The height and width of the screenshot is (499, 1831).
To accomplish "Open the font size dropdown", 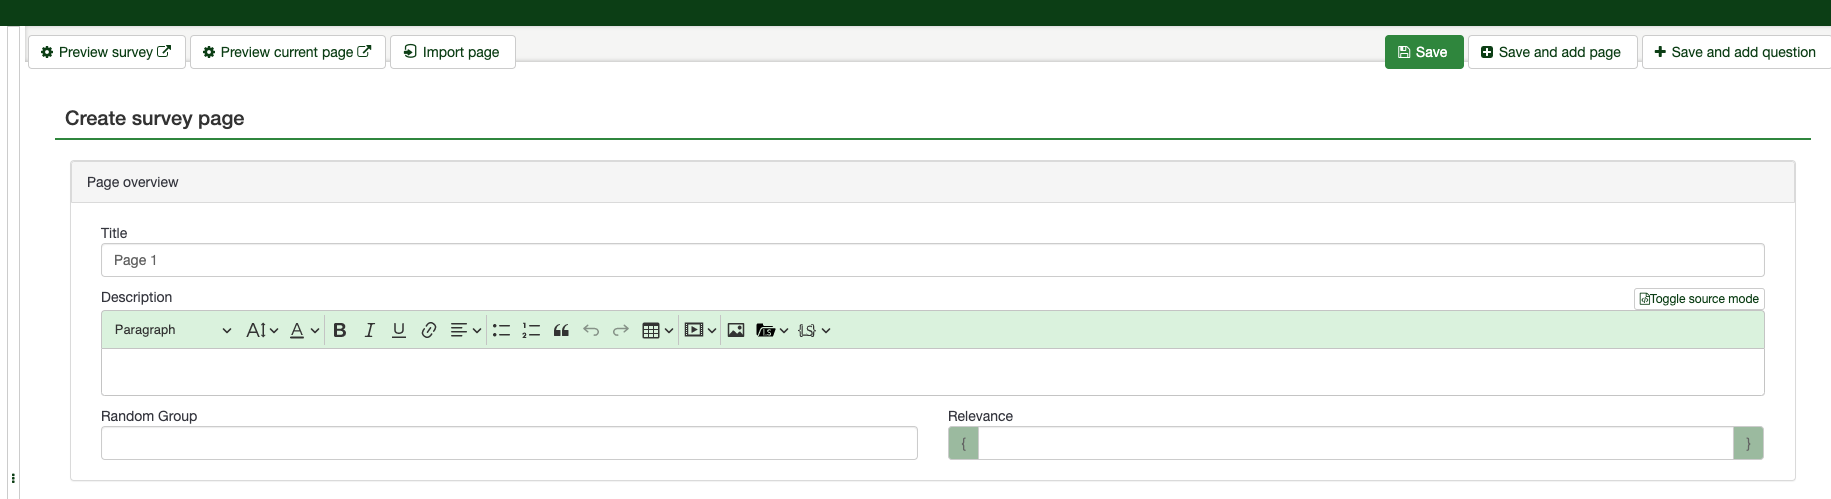I will tap(262, 330).
